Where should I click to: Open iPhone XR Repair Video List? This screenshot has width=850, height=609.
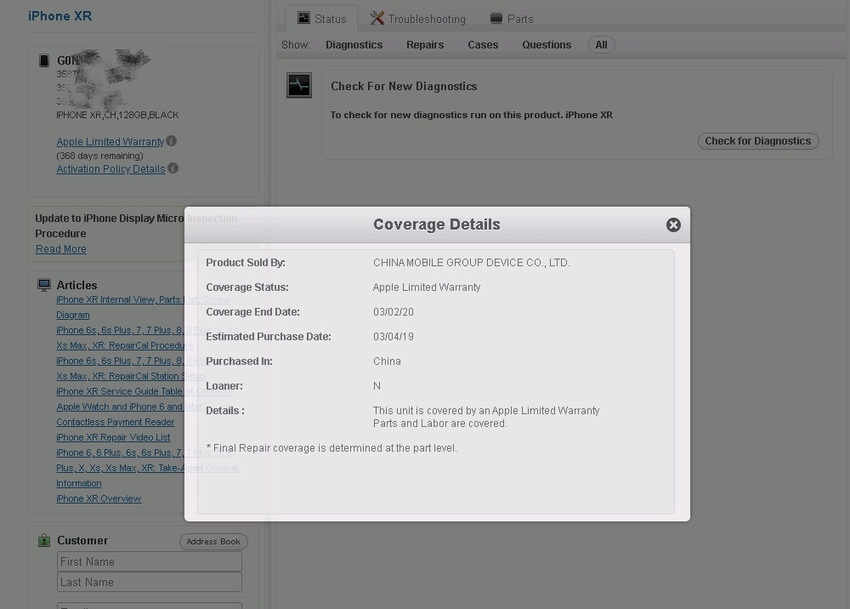click(x=113, y=437)
